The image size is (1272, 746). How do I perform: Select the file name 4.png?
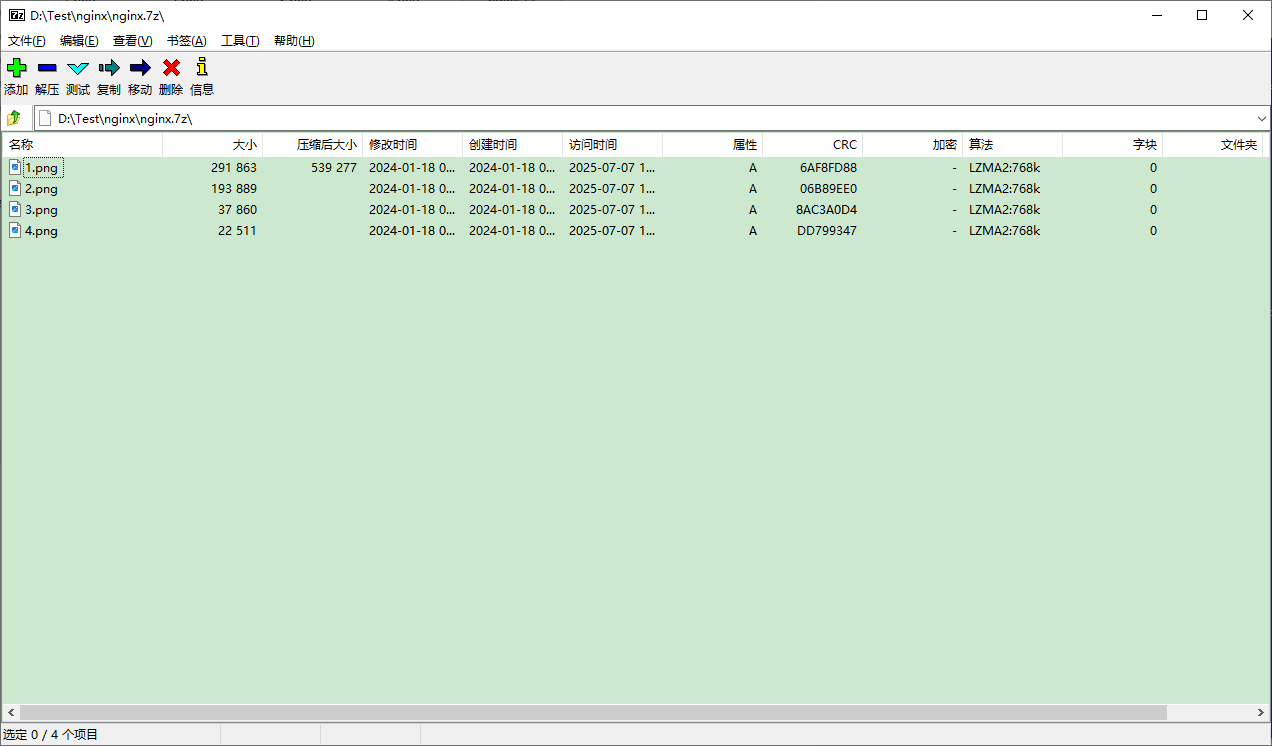[x=42, y=231]
